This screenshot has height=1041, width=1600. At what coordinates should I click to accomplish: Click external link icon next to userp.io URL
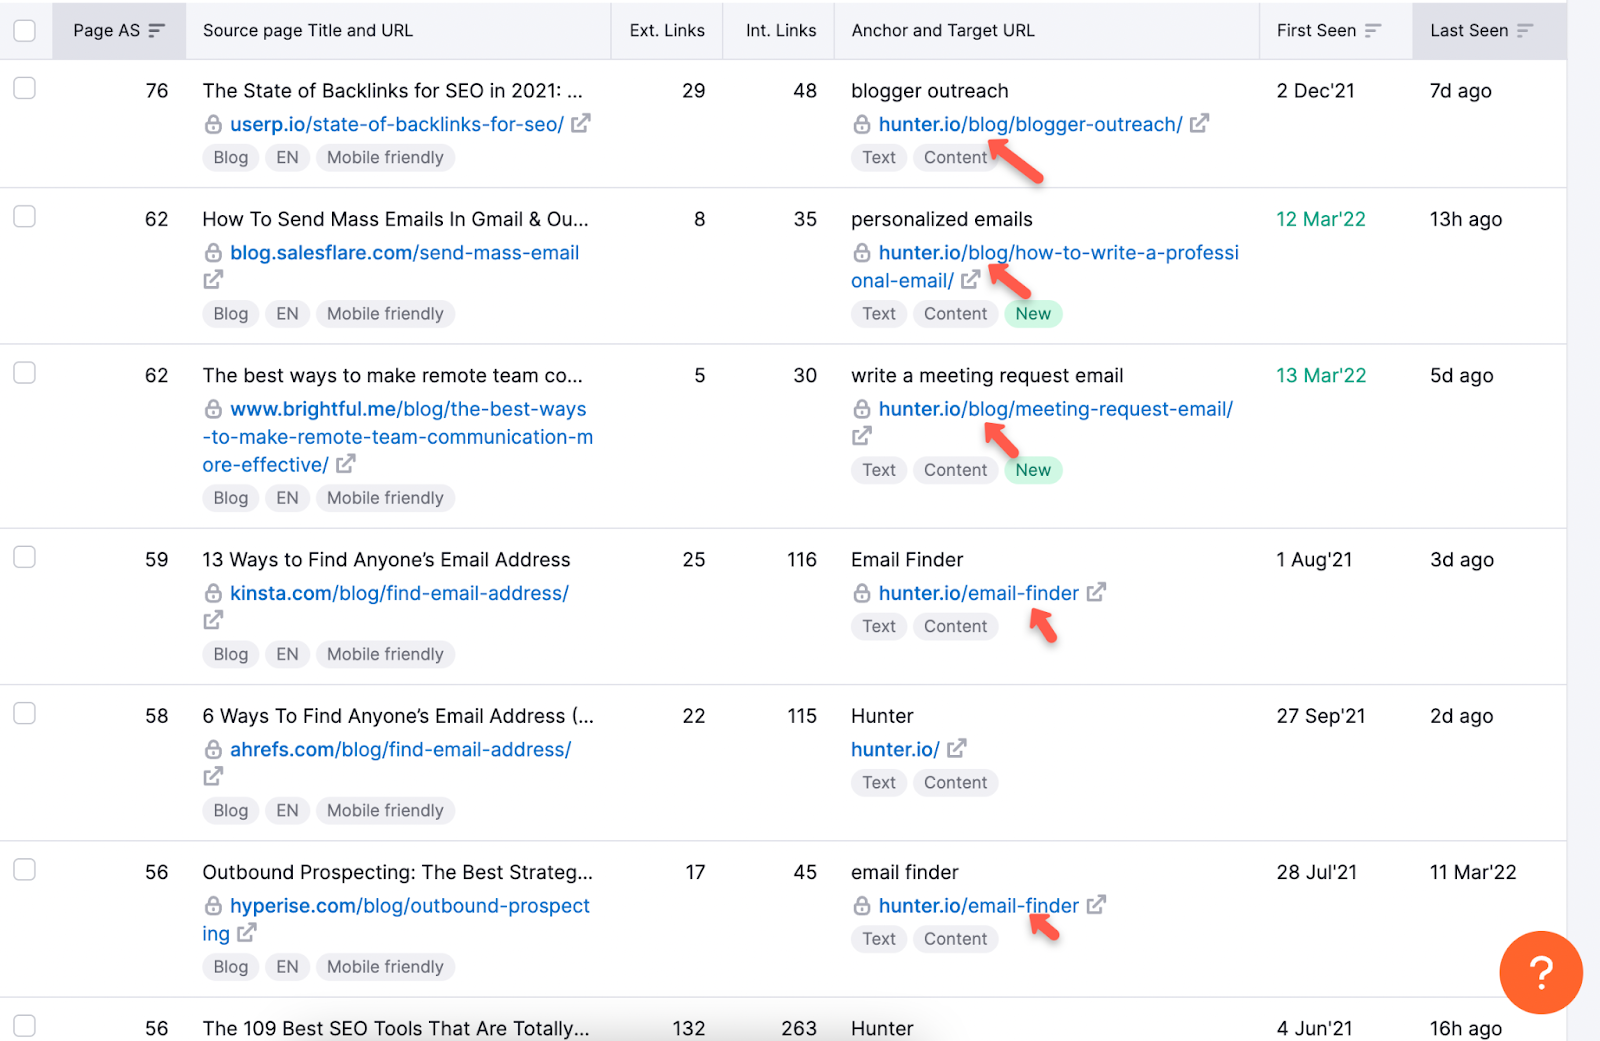point(582,124)
